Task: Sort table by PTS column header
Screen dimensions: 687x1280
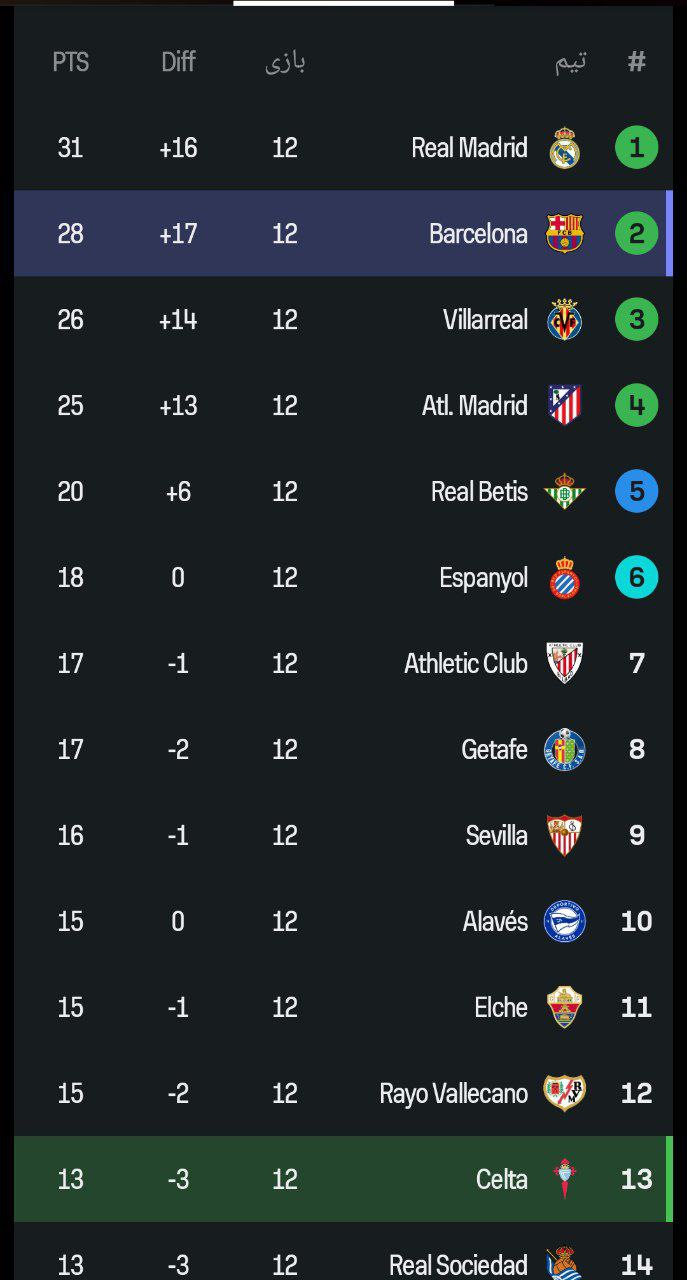Action: (x=71, y=62)
